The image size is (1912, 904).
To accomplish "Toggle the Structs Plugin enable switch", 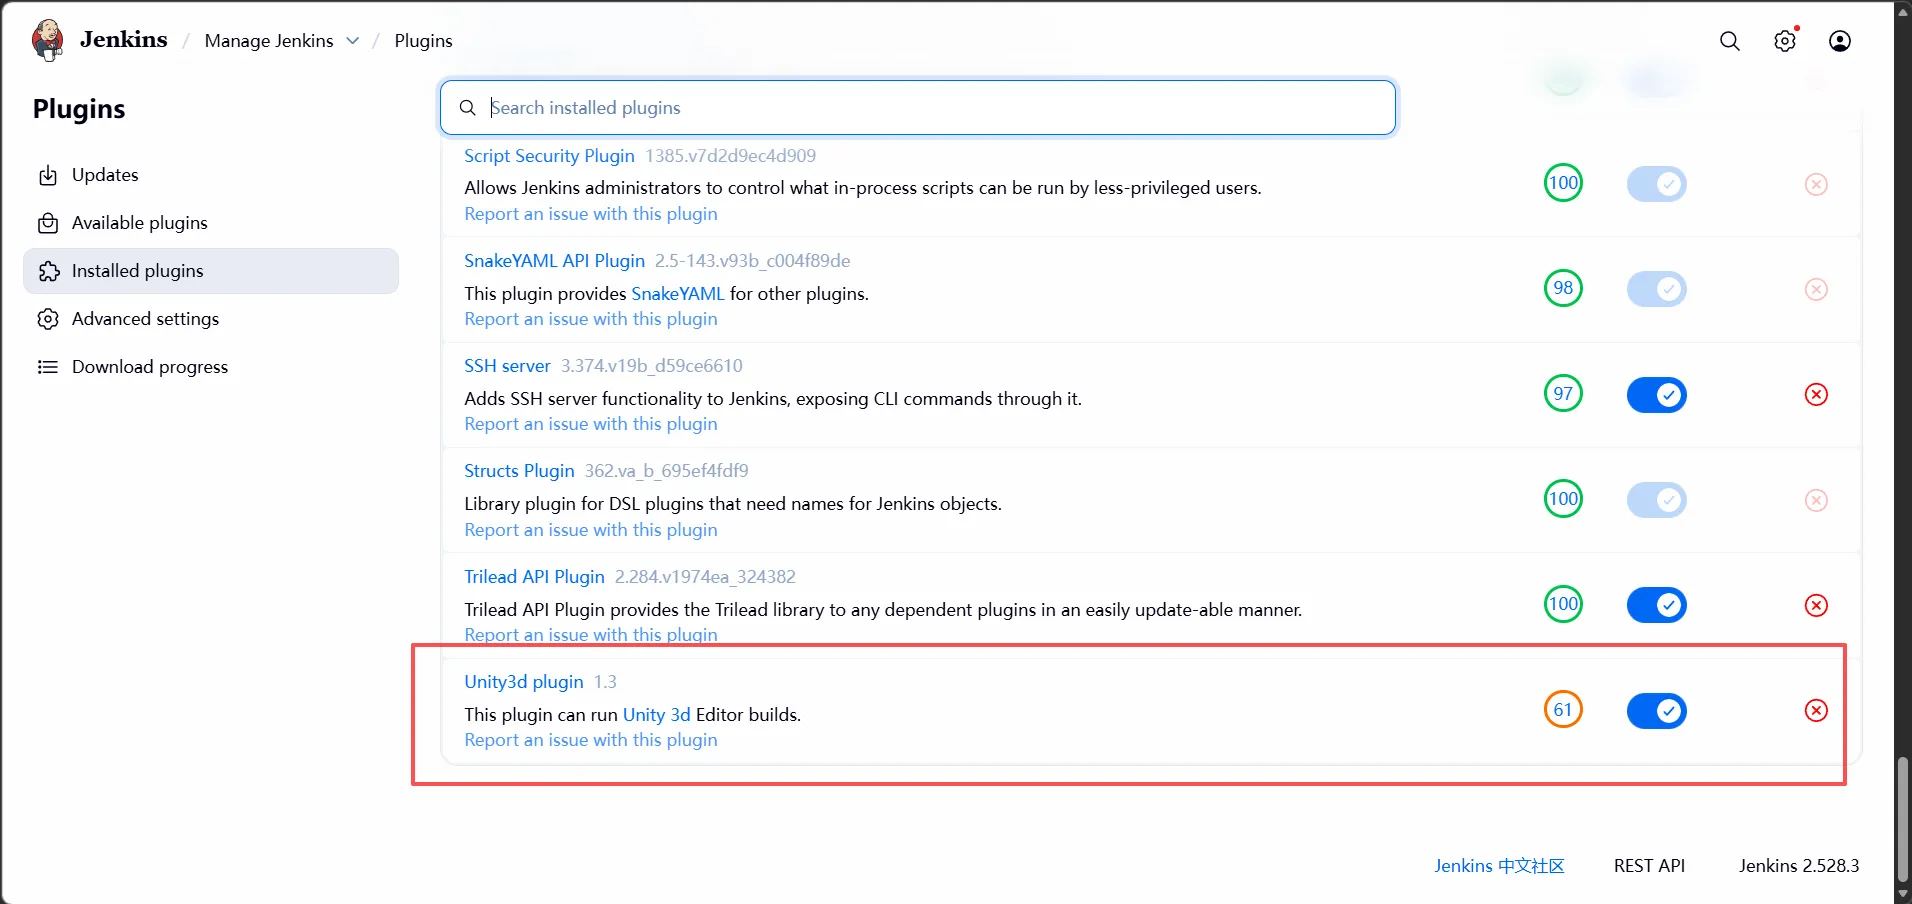I will pyautogui.click(x=1656, y=500).
